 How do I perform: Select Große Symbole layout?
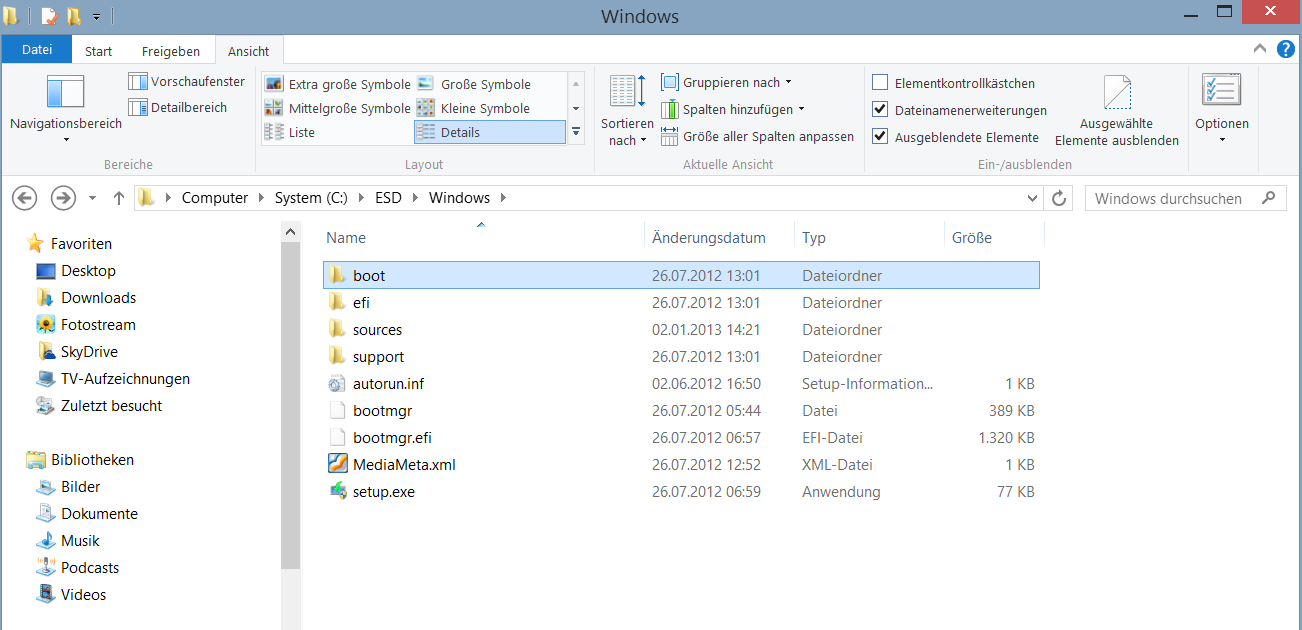click(474, 84)
